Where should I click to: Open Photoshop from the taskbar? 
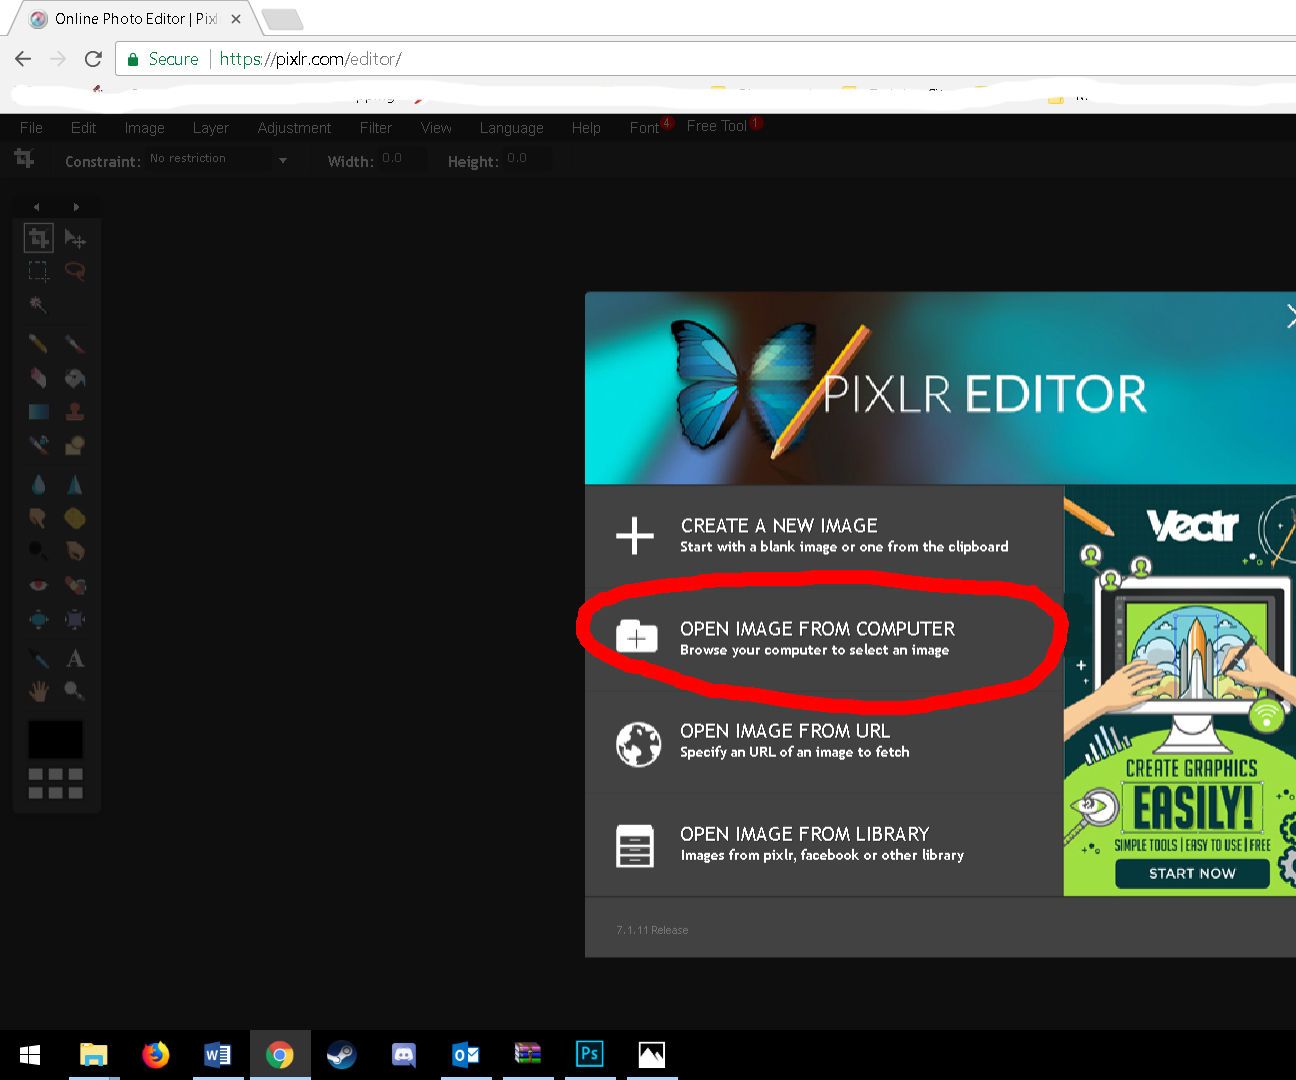[x=589, y=1055]
